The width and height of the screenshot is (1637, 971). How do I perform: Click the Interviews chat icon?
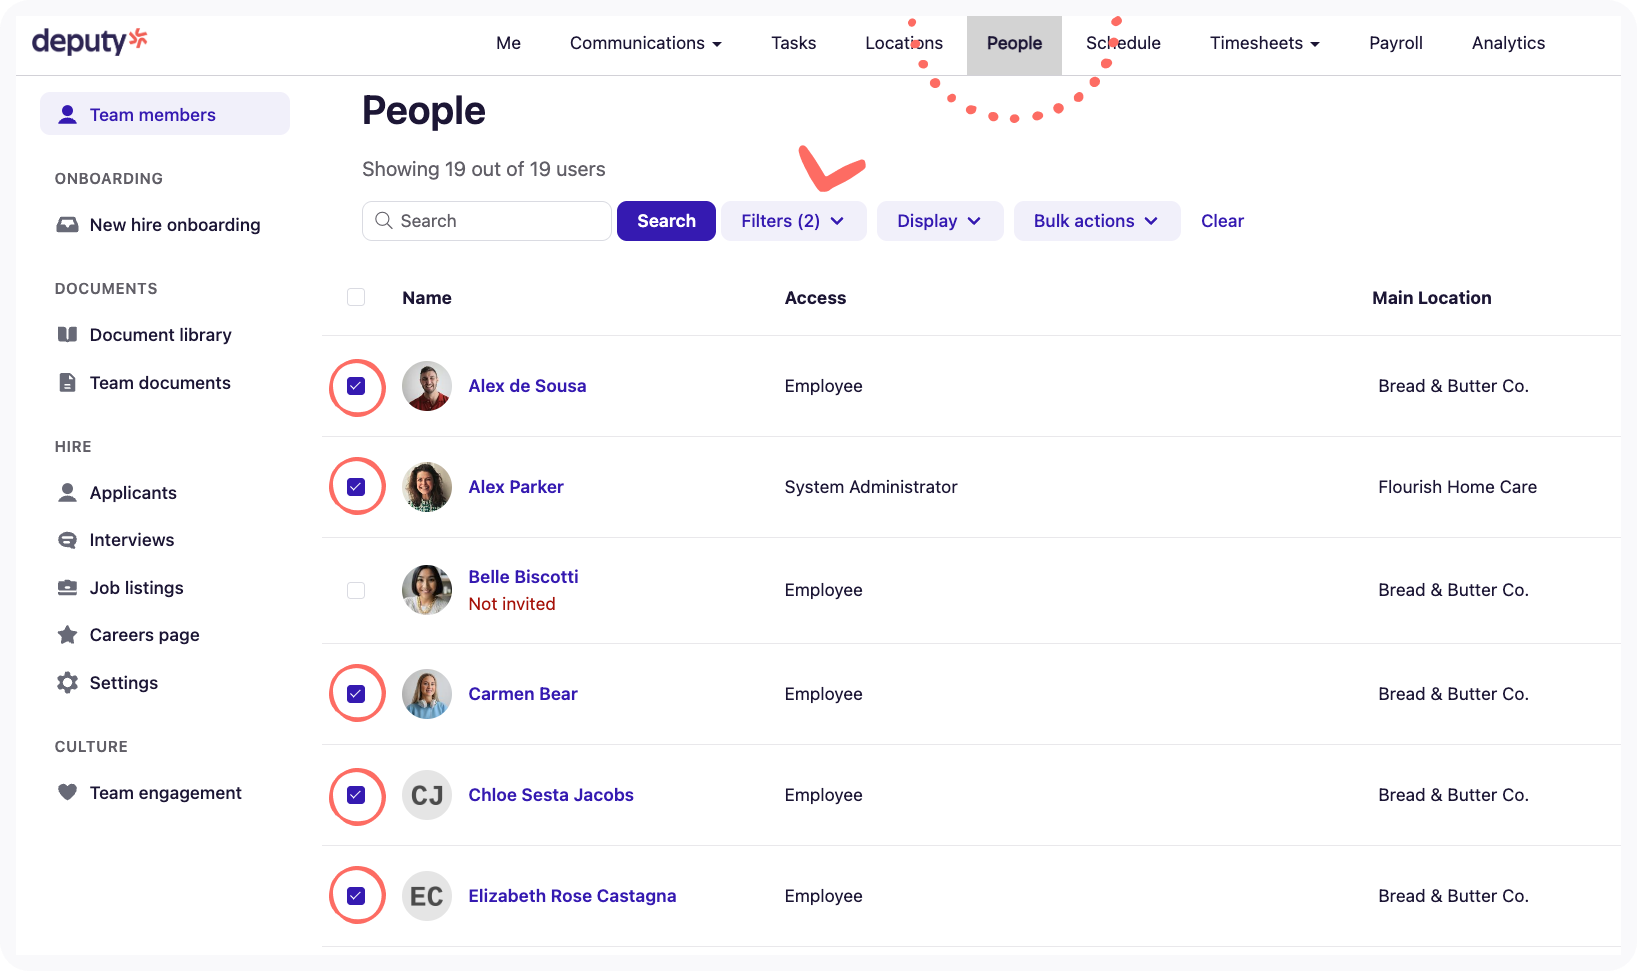(x=67, y=540)
